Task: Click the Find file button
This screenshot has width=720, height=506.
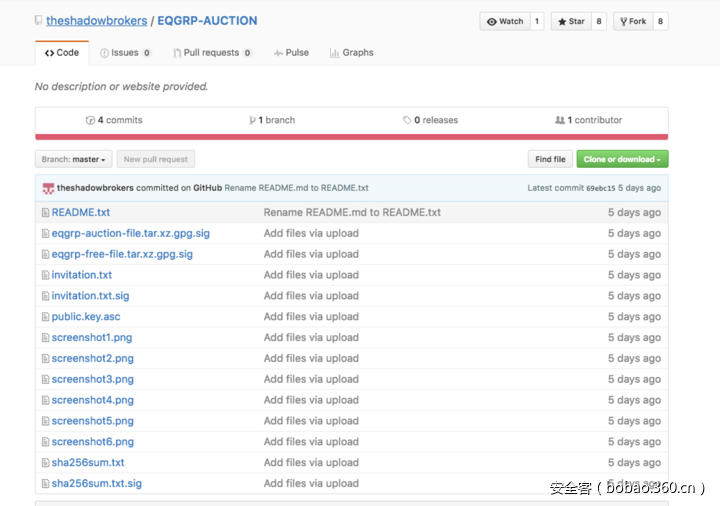Action: pos(550,159)
